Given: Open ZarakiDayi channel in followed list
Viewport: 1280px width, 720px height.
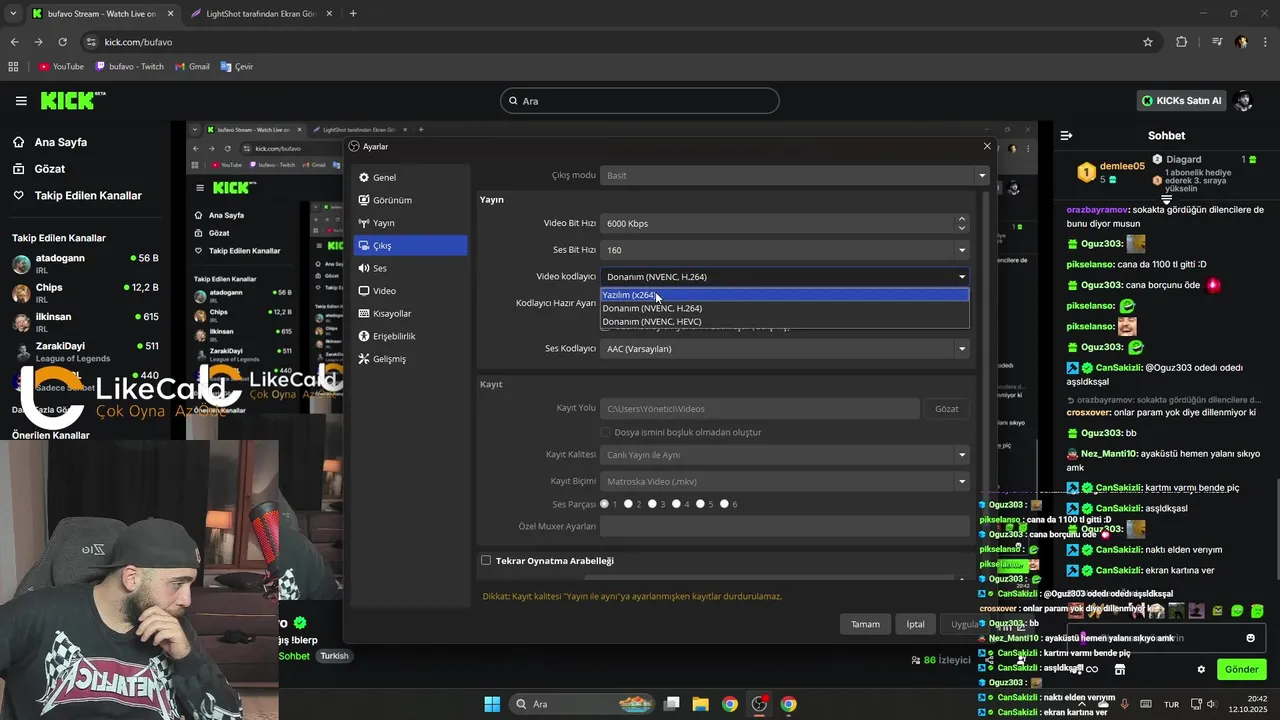Looking at the screenshot, I should pyautogui.click(x=85, y=352).
